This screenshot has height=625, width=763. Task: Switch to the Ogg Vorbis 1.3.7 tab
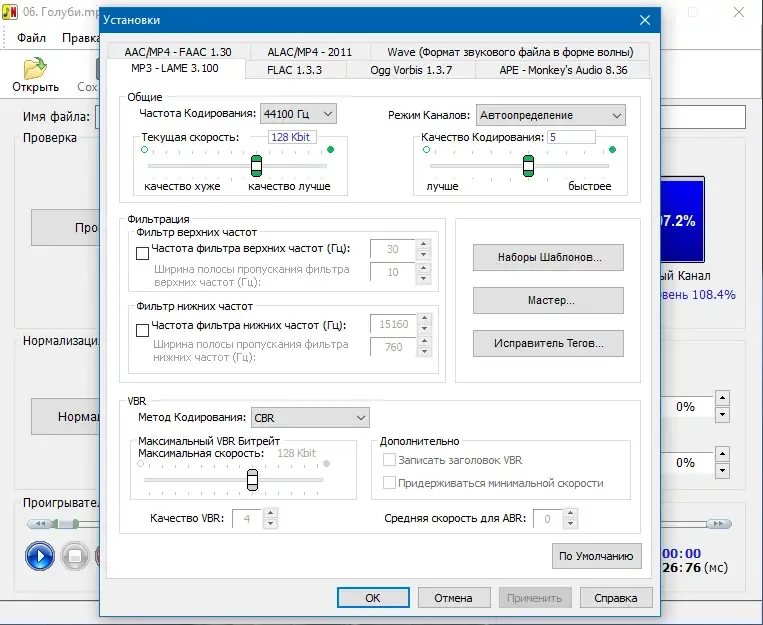411,70
